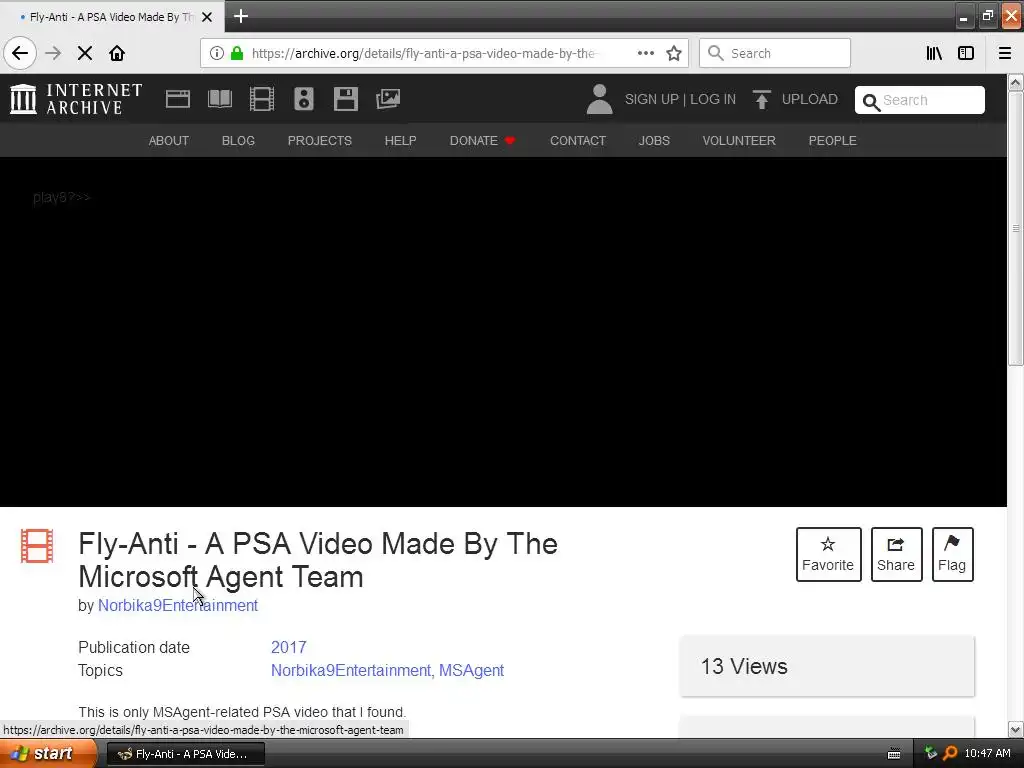The image size is (1024, 768).
Task: Click the 10:47 AM taskbar clock
Action: click(987, 754)
